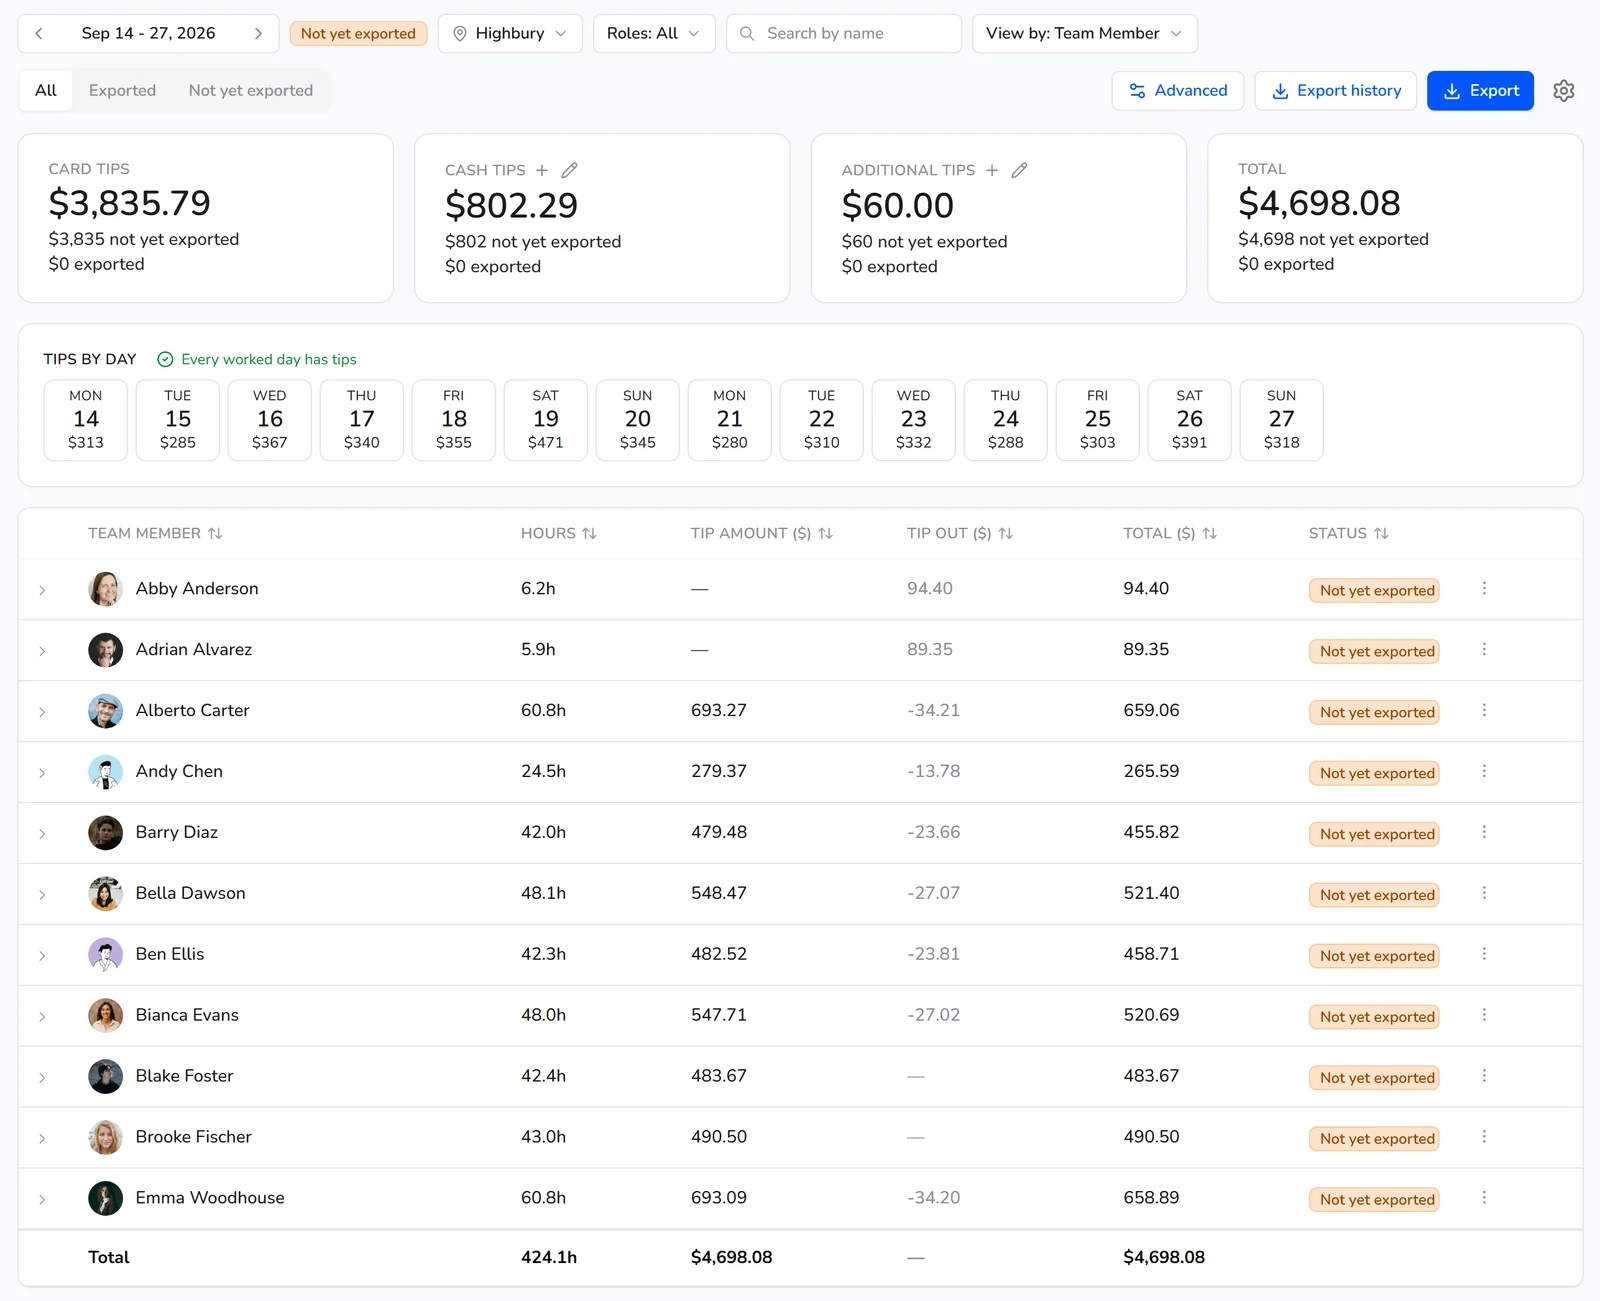
Task: Open Export history
Action: pyautogui.click(x=1335, y=91)
